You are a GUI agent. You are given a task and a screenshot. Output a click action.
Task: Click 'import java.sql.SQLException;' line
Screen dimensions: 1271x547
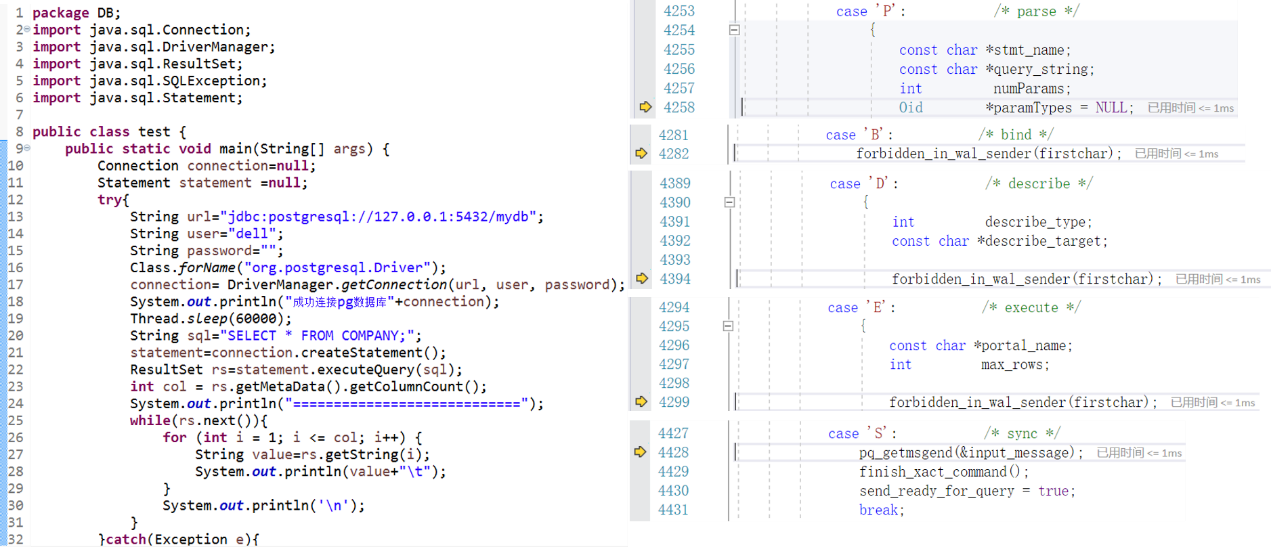[x=150, y=81]
